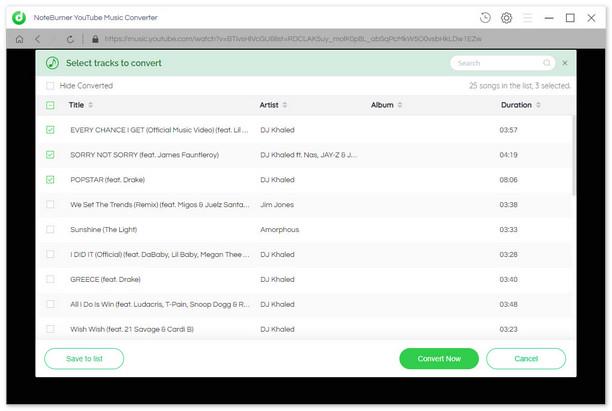Click artist DJ Khaled ft. Nas, JAY-Z
The image size is (612, 411).
coord(309,155)
